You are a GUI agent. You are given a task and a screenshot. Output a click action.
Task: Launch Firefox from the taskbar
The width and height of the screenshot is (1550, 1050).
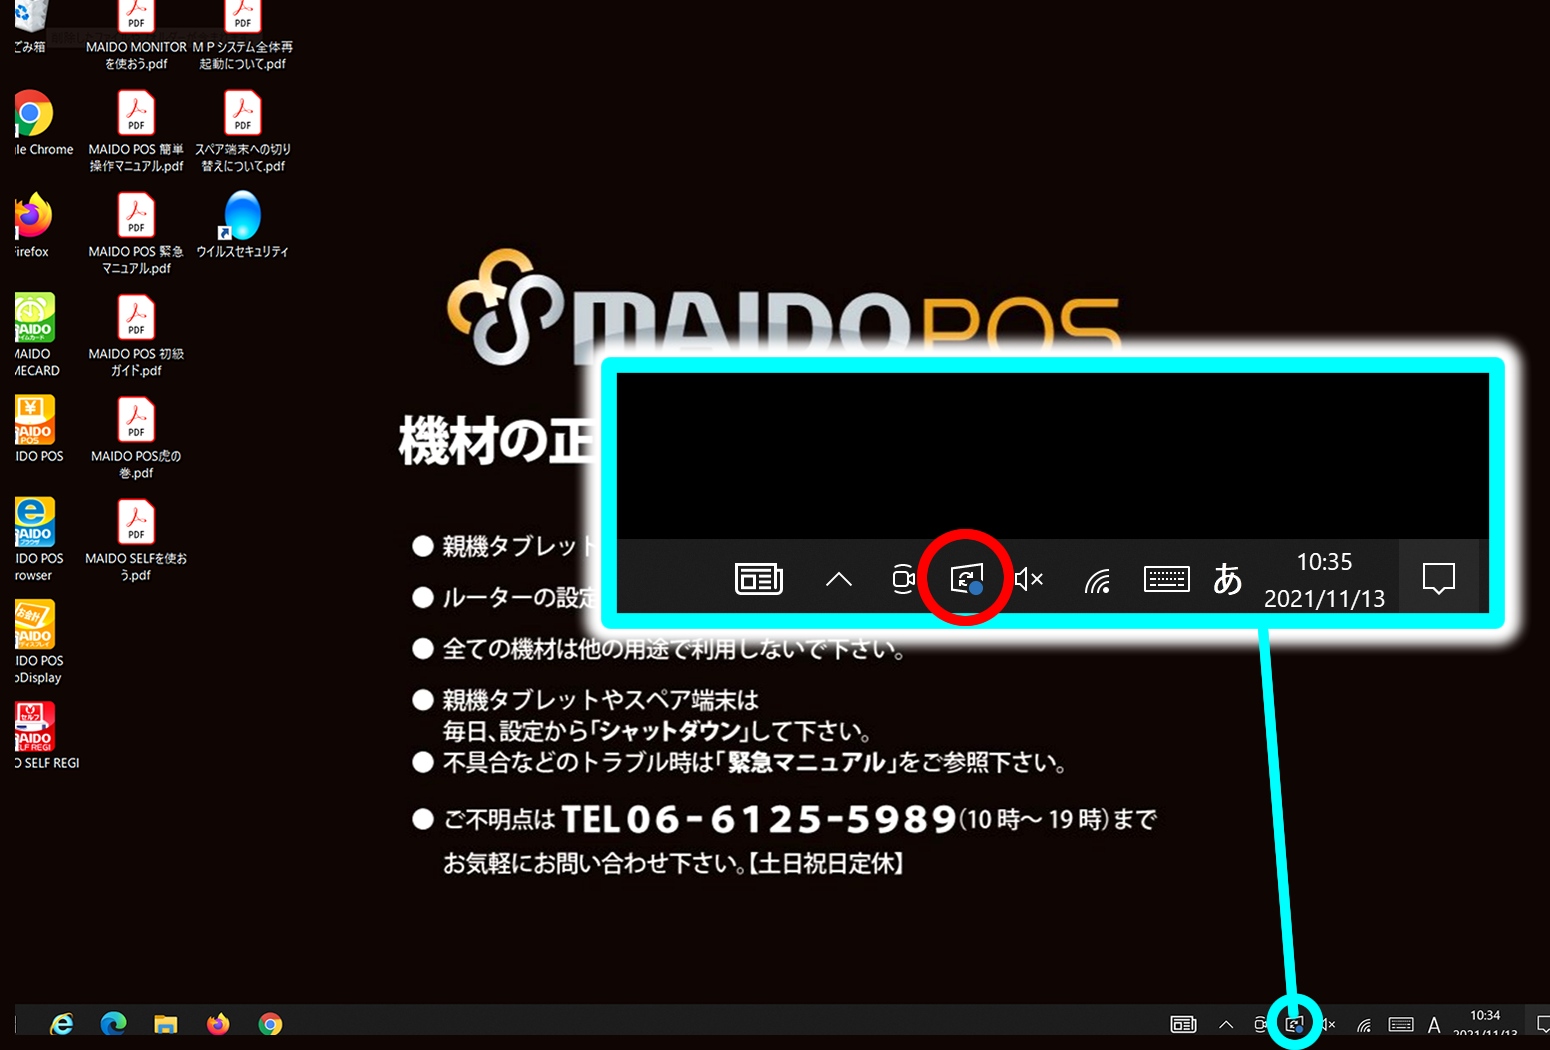(x=218, y=1024)
